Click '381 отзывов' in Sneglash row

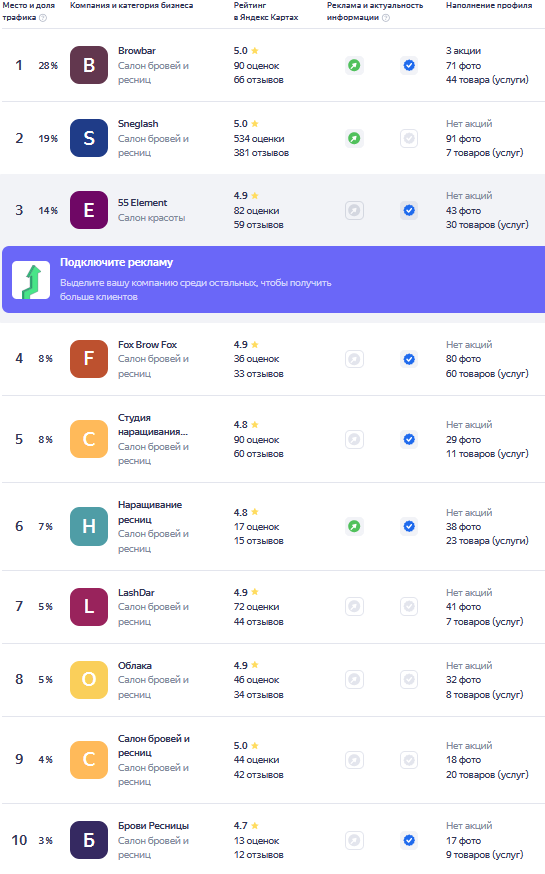pos(261,153)
